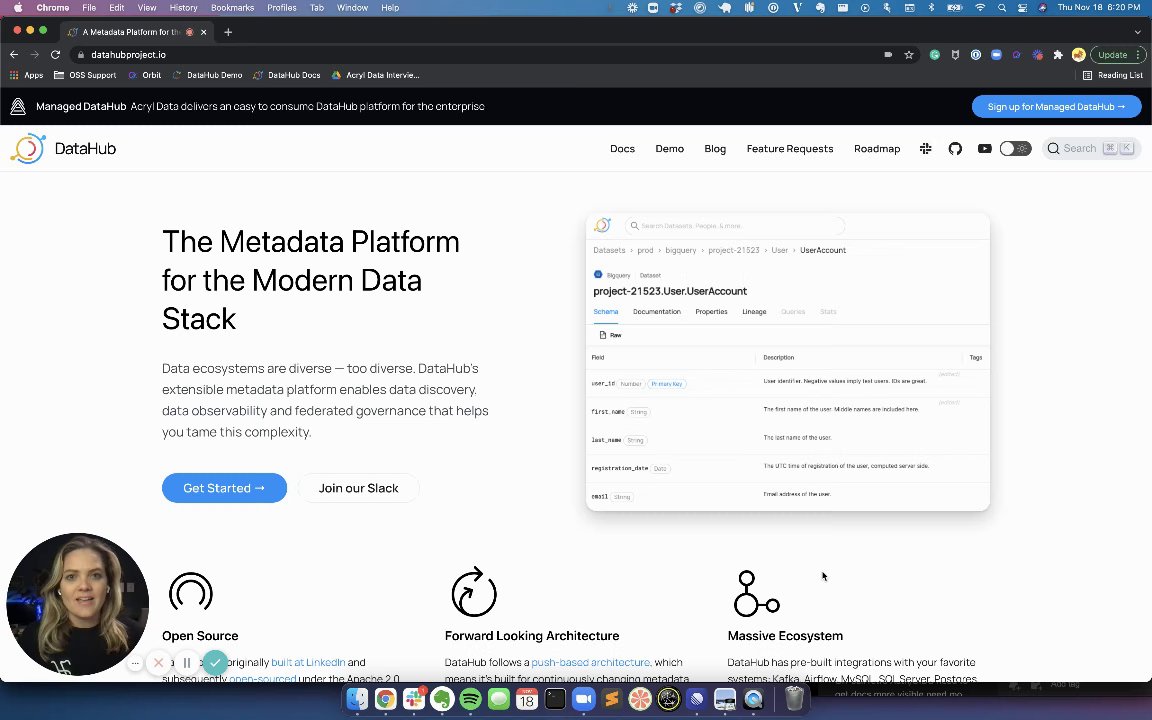Open the Chrome History menu
Image resolution: width=1152 pixels, height=720 pixels.
183,7
